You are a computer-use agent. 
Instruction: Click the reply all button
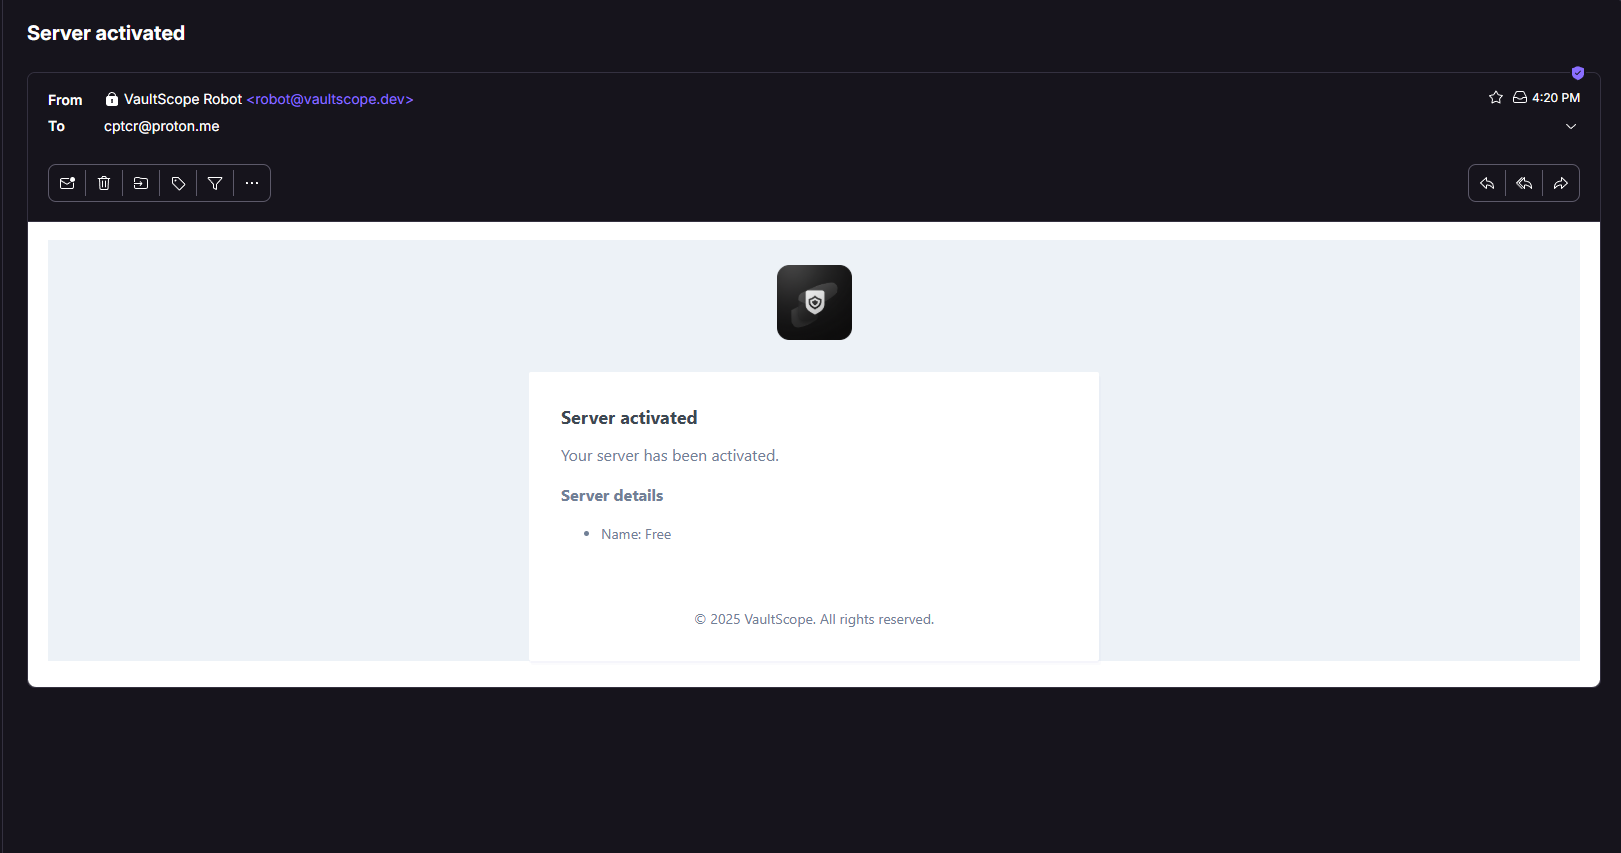coord(1524,183)
